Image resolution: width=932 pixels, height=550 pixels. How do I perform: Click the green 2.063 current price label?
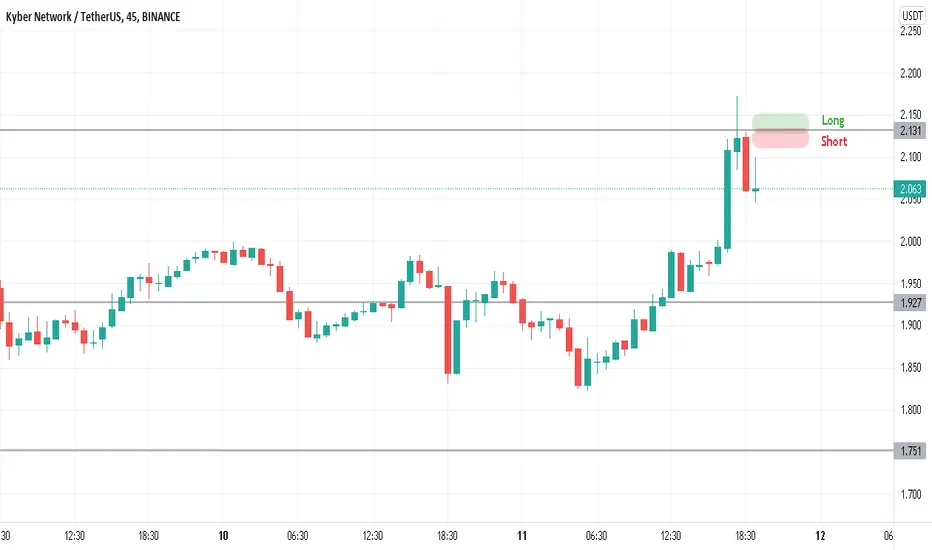(x=910, y=189)
